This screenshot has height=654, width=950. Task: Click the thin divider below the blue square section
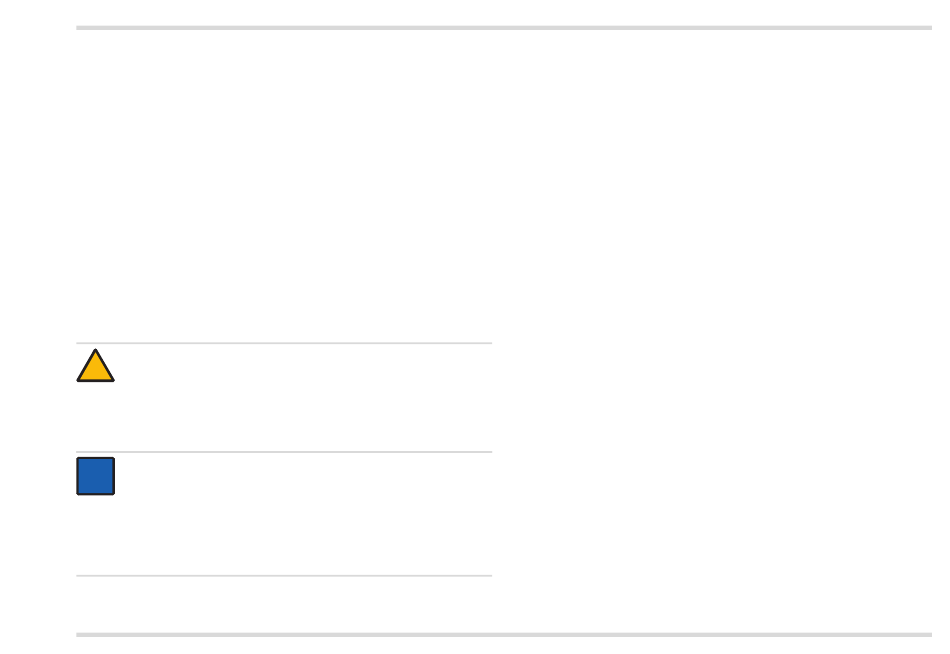284,575
